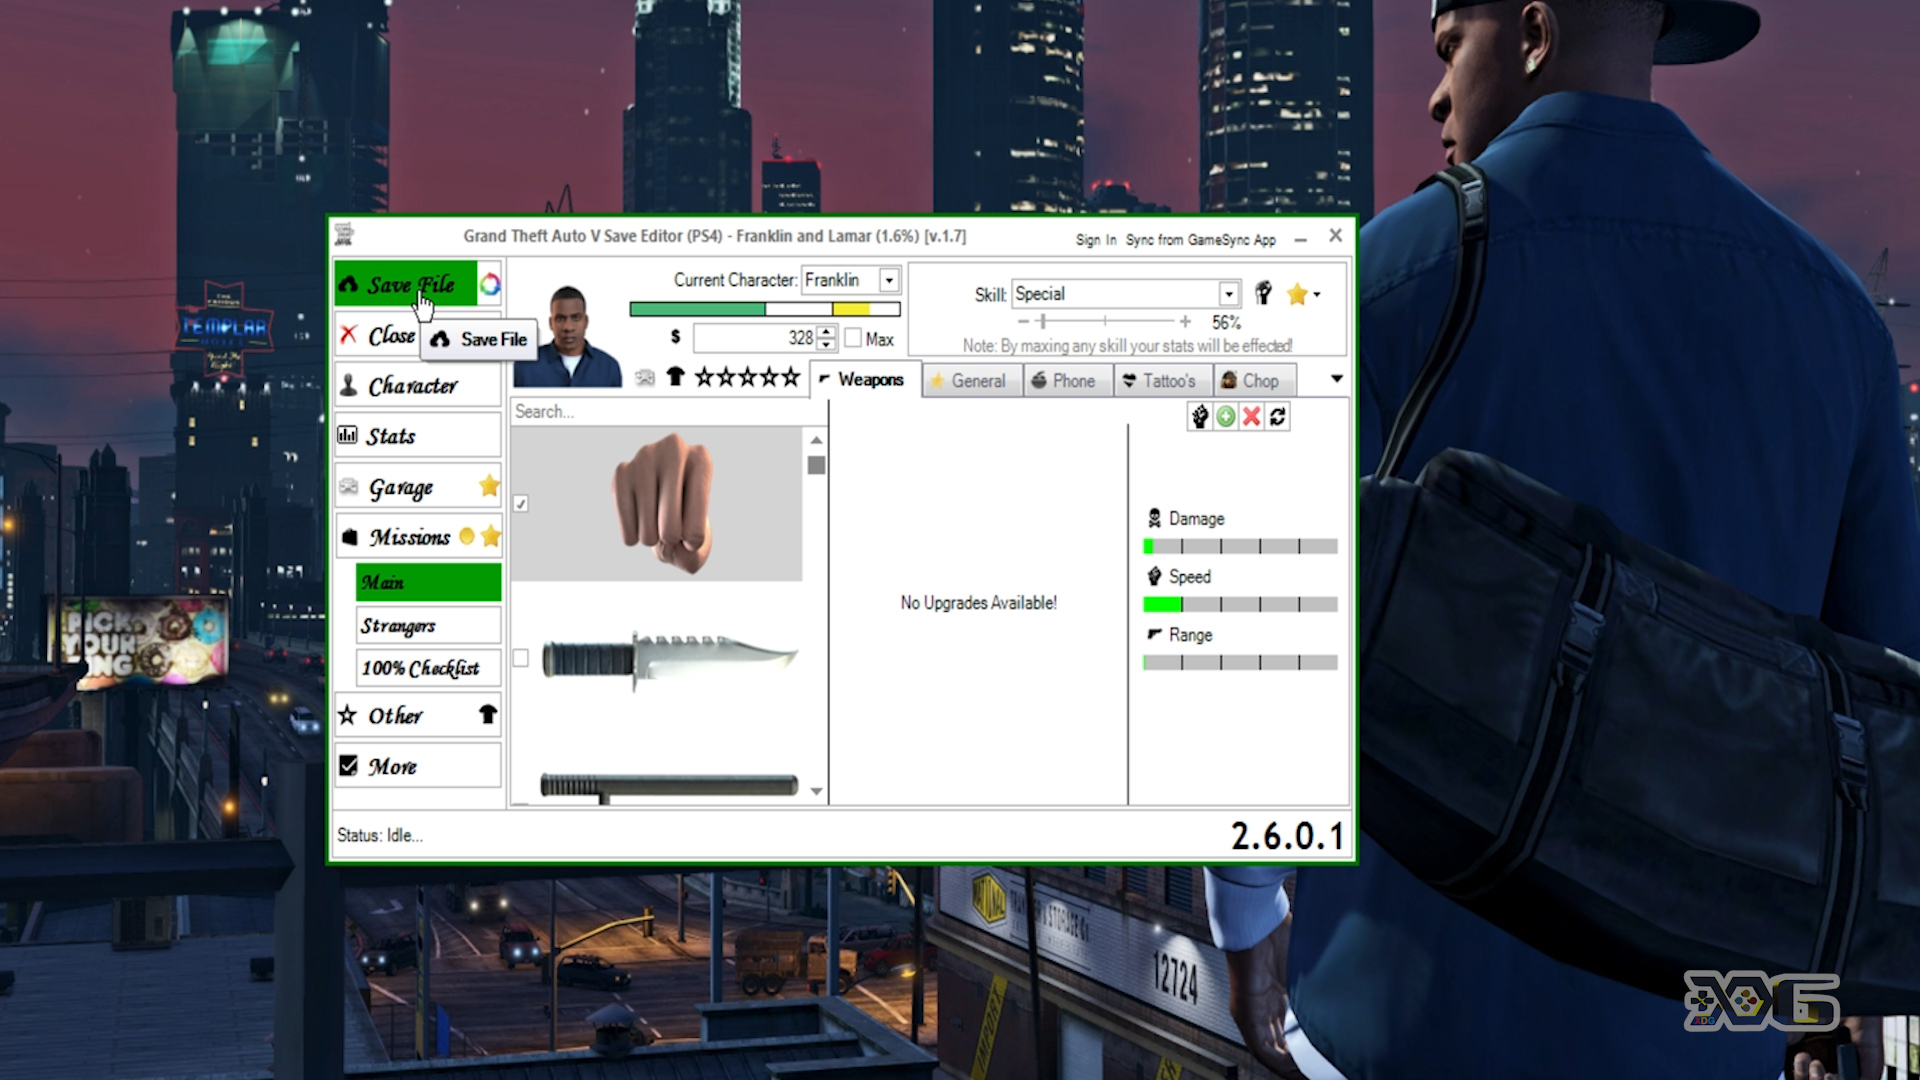Expand the Current Character dropdown
The height and width of the screenshot is (1080, 1920).
click(x=890, y=280)
